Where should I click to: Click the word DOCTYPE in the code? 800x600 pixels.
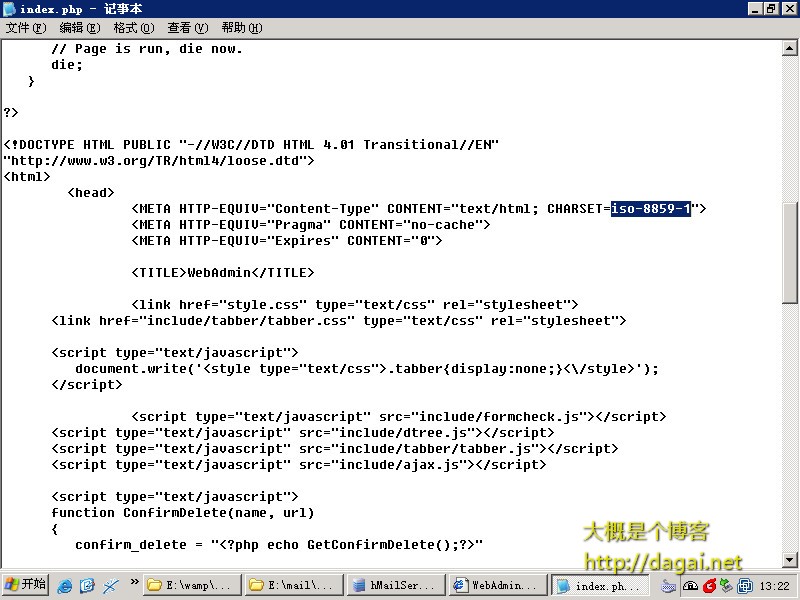(47, 144)
